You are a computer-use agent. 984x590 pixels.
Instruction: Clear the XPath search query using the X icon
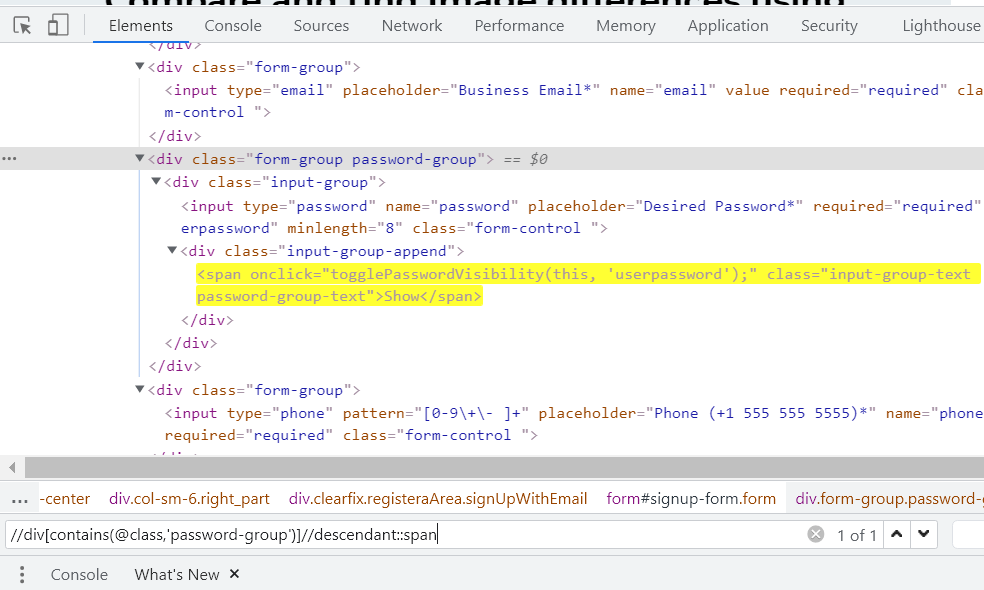coord(816,534)
